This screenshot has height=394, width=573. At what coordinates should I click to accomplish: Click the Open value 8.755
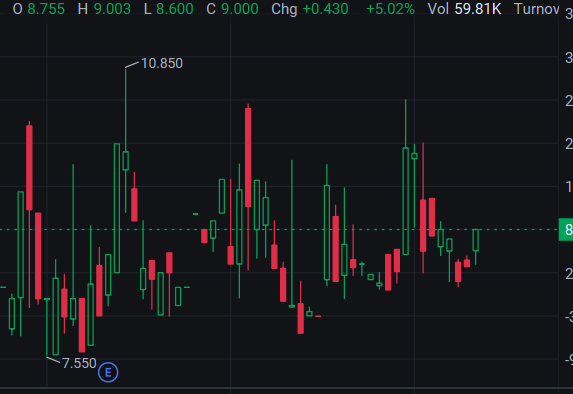coord(46,9)
